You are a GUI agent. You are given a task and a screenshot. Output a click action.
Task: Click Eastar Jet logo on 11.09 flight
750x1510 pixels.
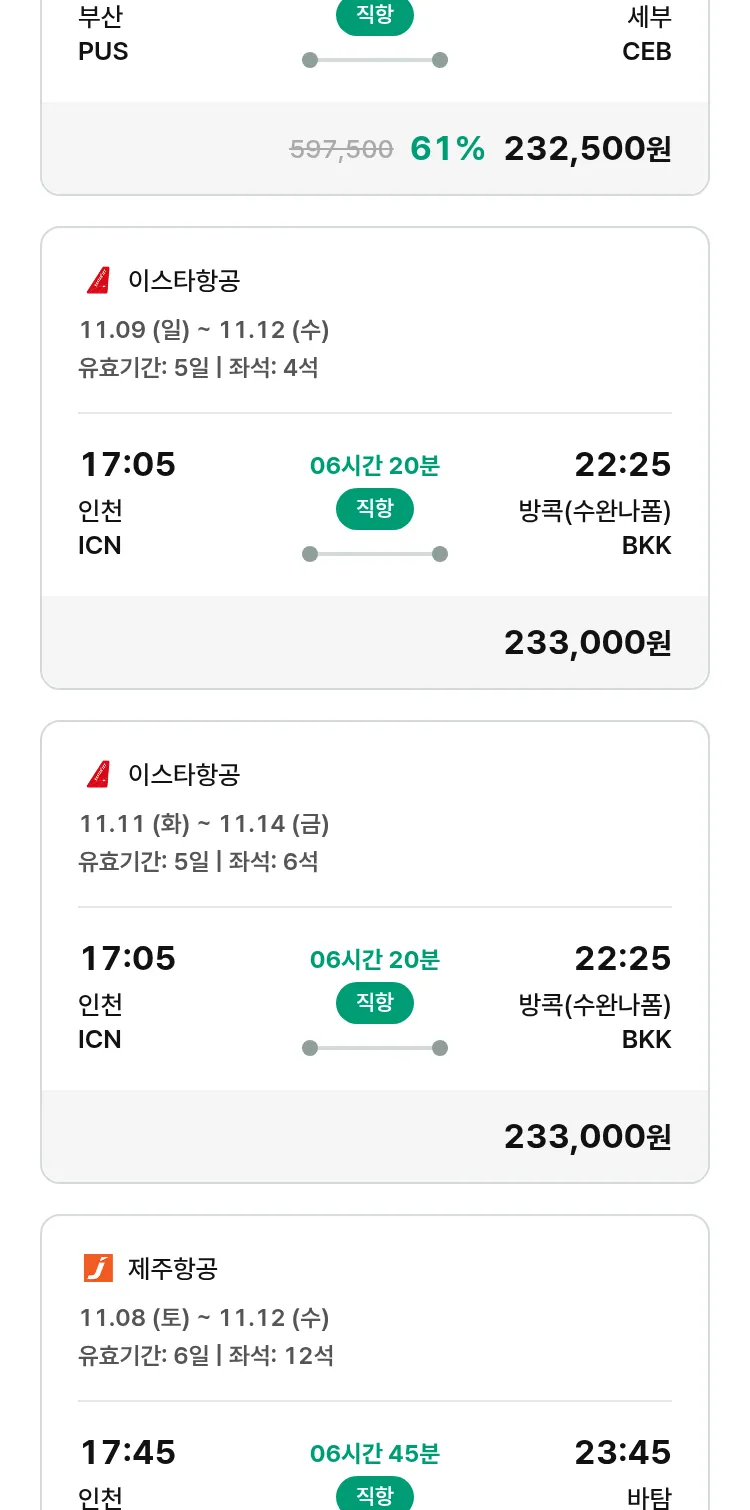point(98,281)
